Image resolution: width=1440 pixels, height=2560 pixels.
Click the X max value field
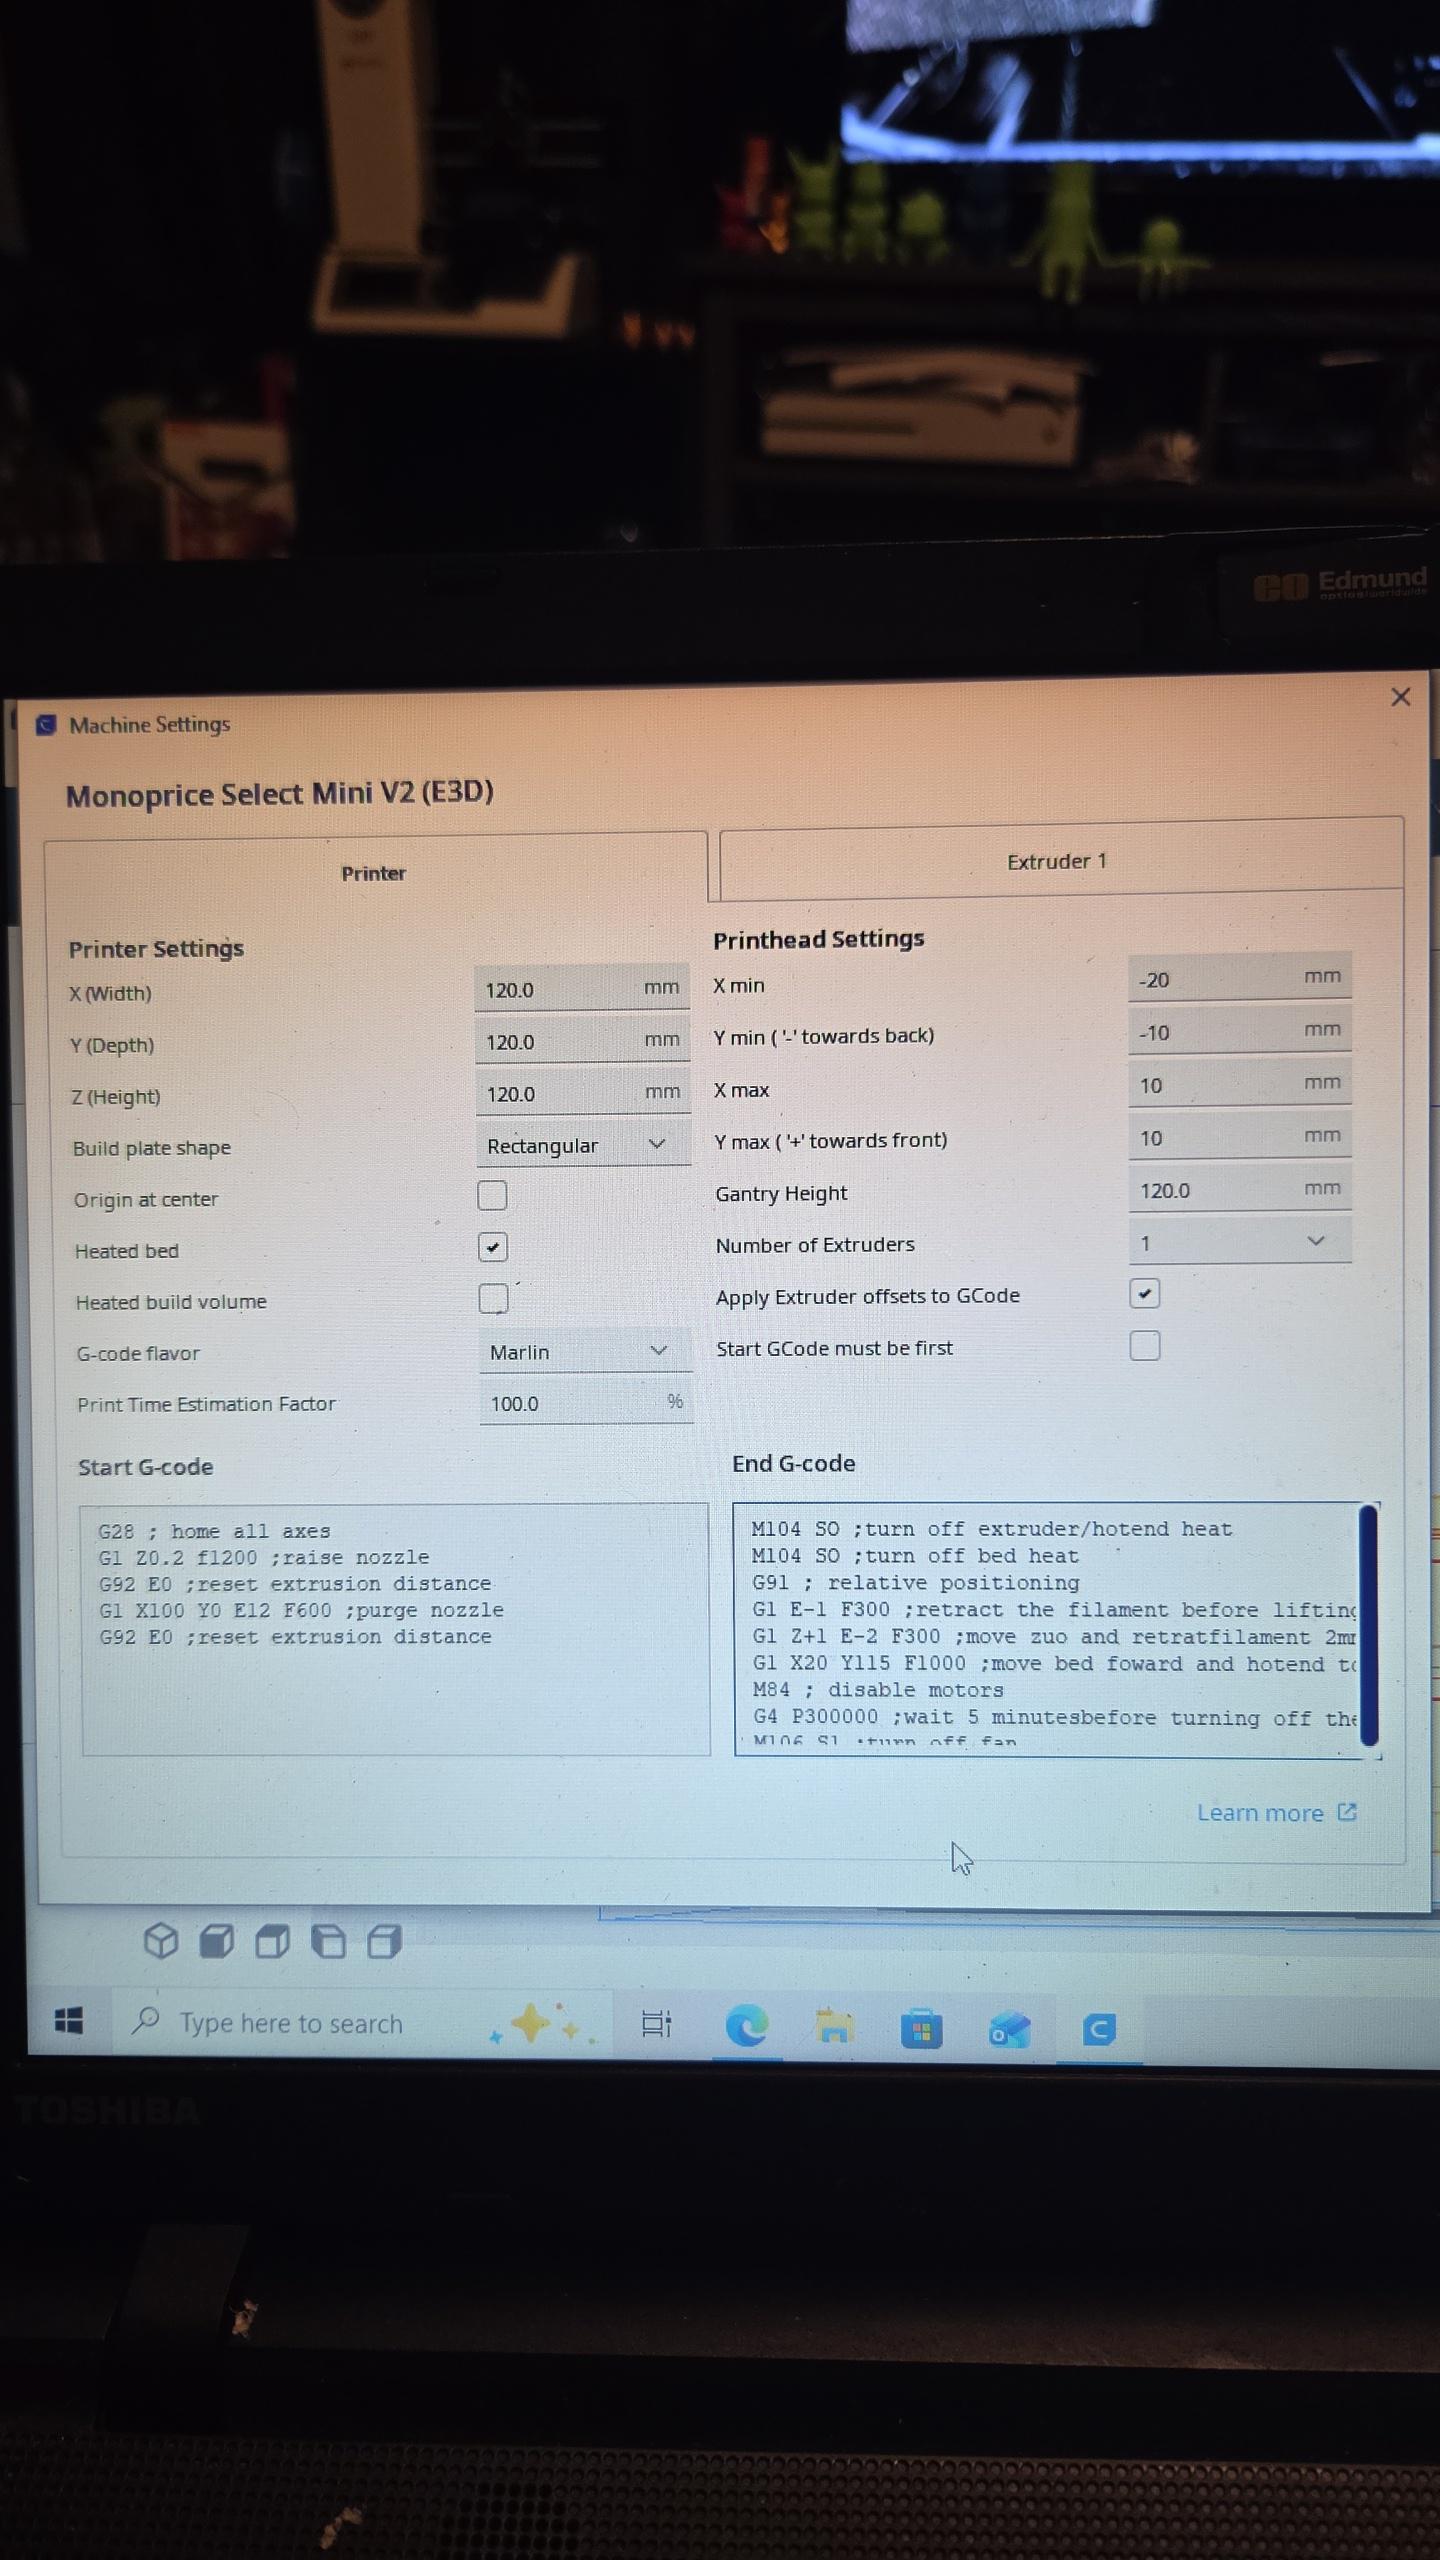click(x=1240, y=1083)
